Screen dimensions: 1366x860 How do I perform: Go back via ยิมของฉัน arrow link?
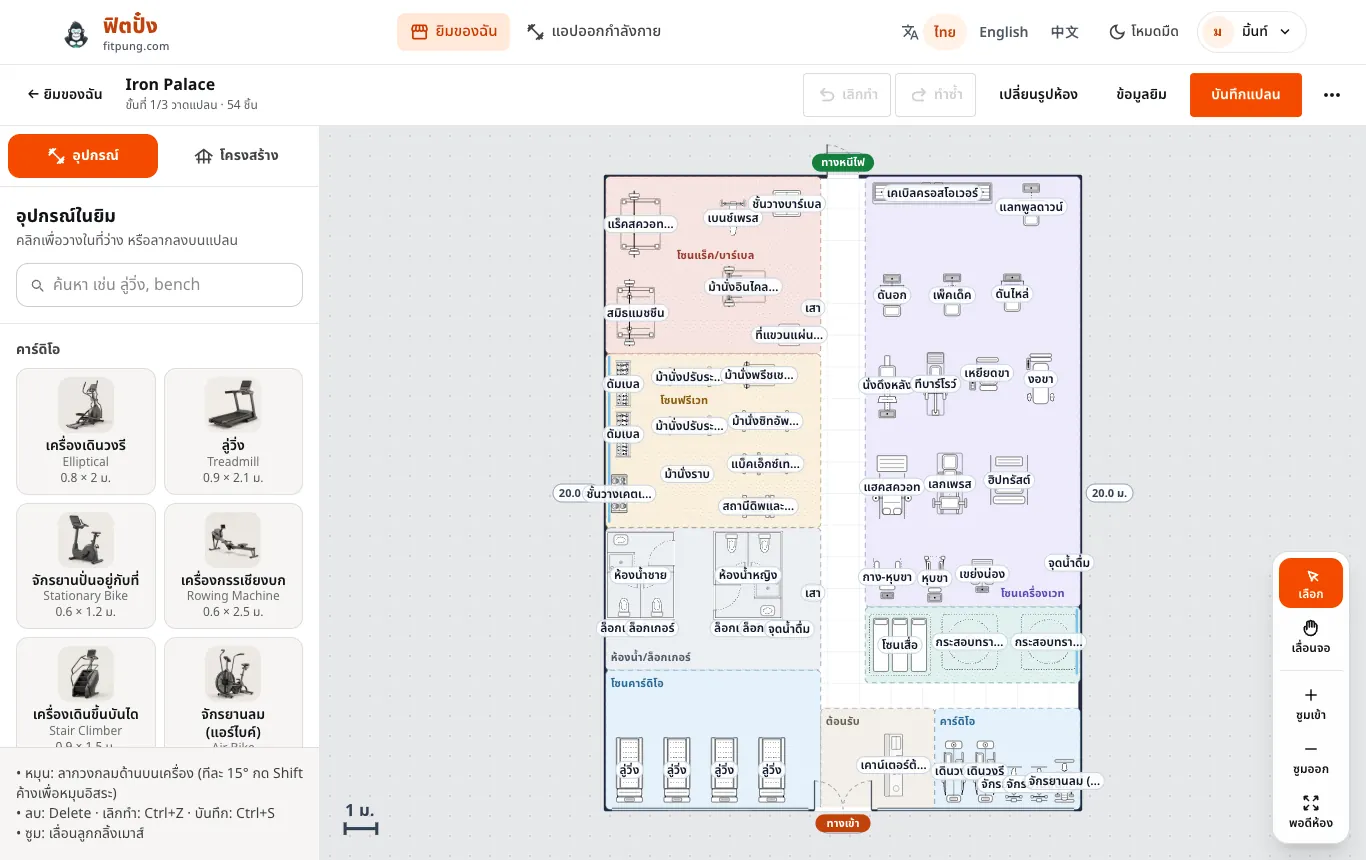[x=65, y=94]
